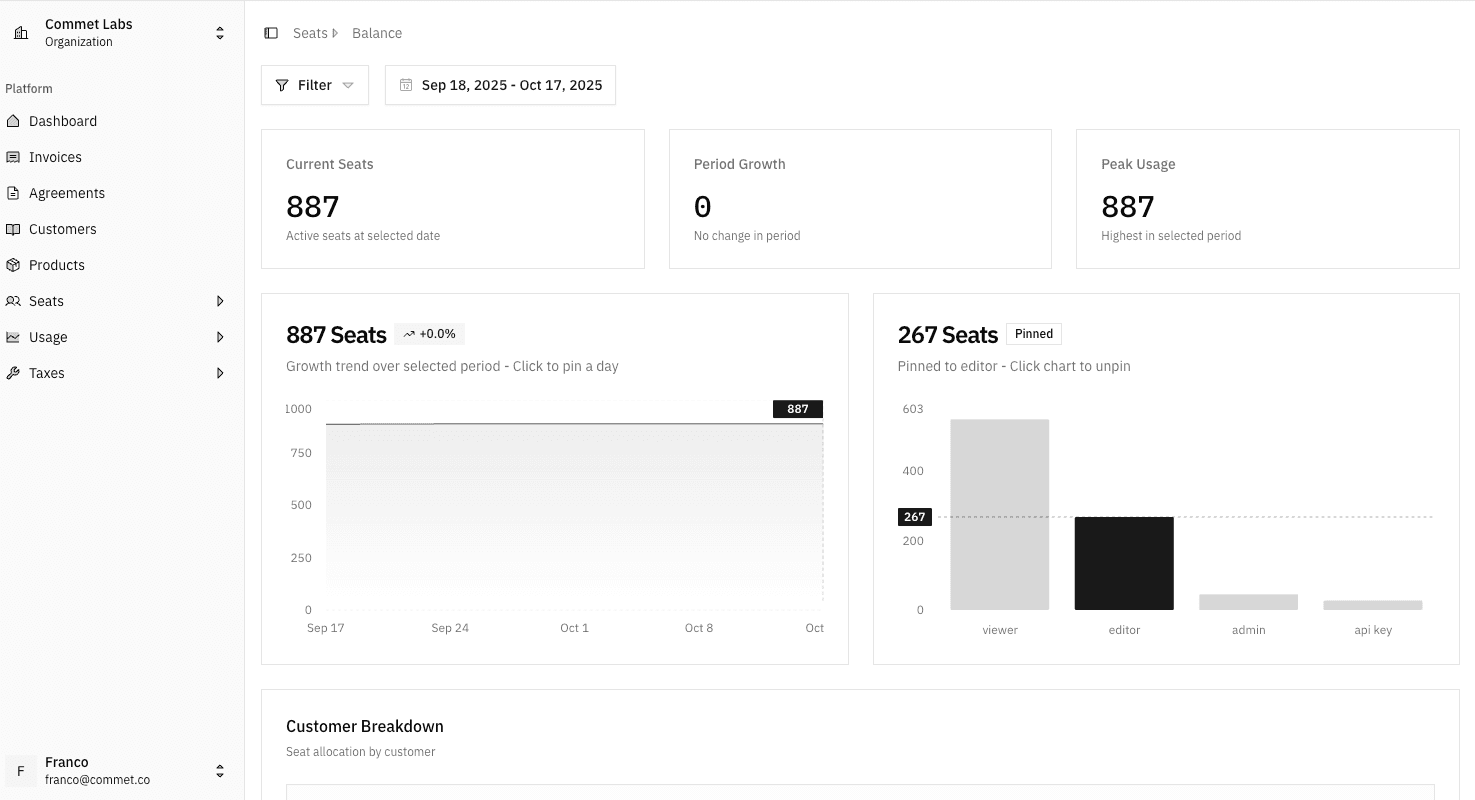
Task: Select the Products icon in the sidebar
Action: click(x=15, y=264)
